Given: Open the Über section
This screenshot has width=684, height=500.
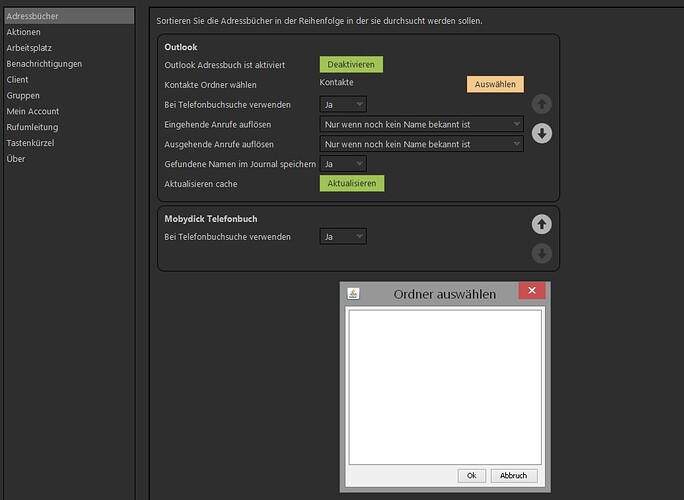Looking at the screenshot, I should click(16, 159).
